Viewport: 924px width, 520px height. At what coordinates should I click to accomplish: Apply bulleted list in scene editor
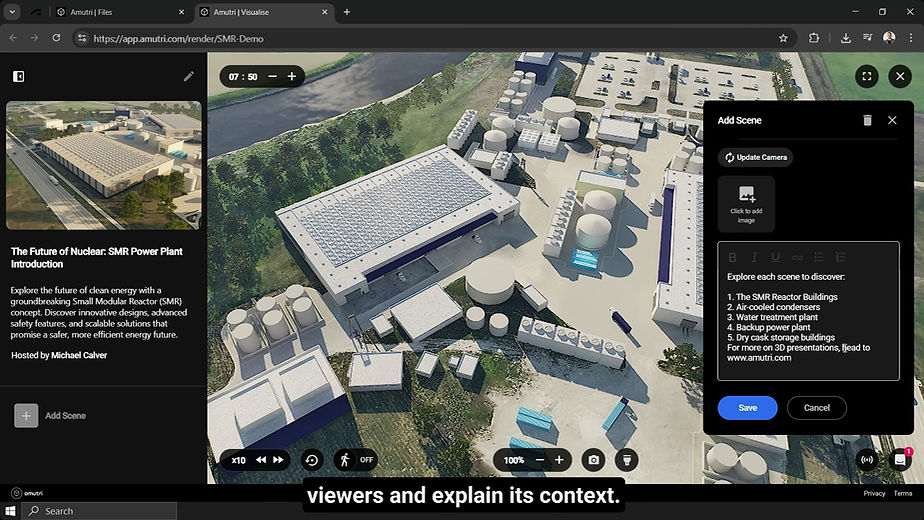coord(819,257)
